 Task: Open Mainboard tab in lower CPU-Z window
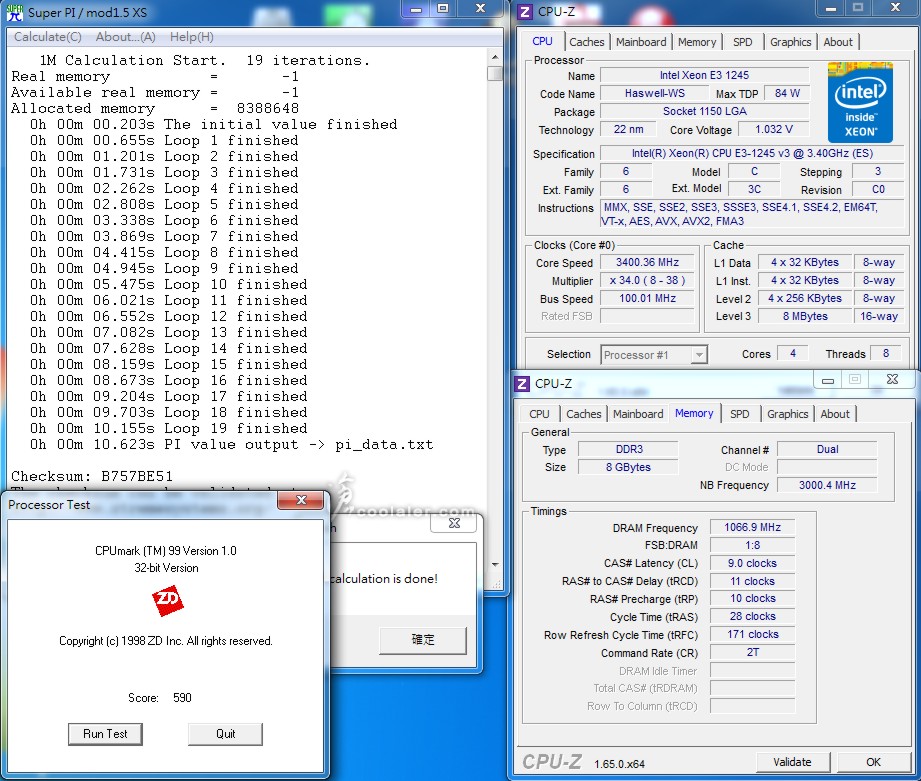pos(638,413)
